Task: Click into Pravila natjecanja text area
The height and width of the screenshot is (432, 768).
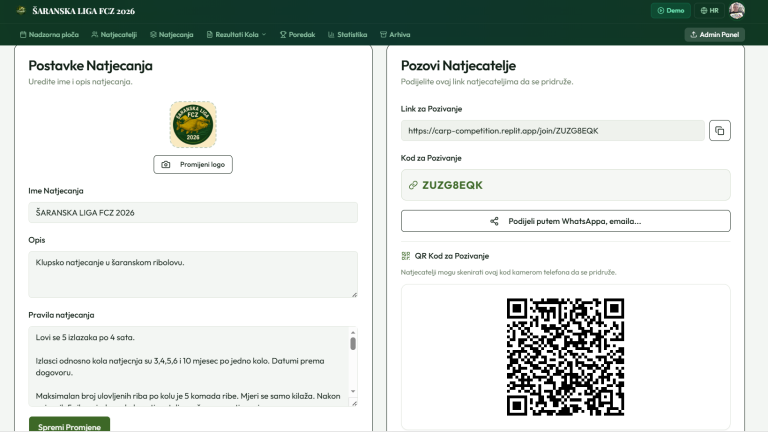Action: click(x=189, y=366)
